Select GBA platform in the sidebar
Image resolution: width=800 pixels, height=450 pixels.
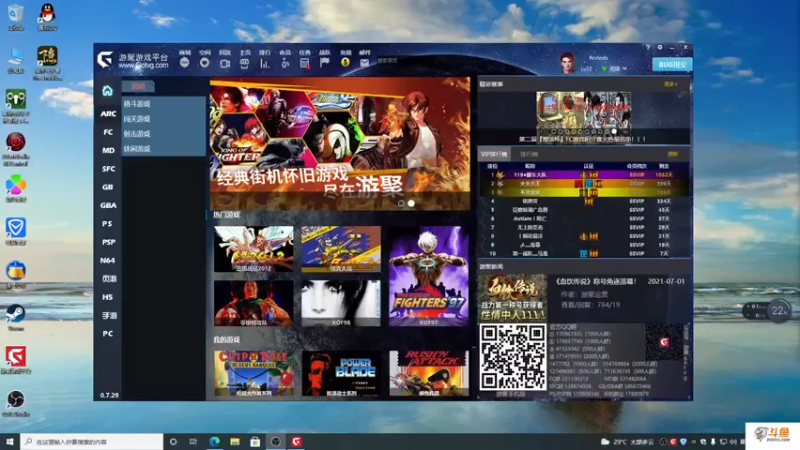108,205
